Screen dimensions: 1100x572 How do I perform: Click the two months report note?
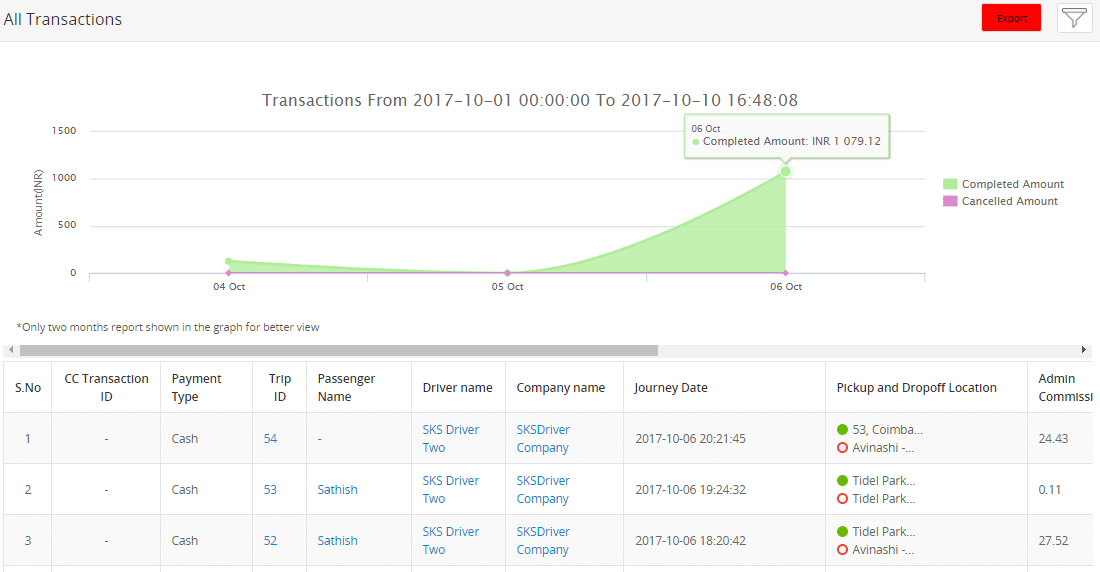coord(168,327)
